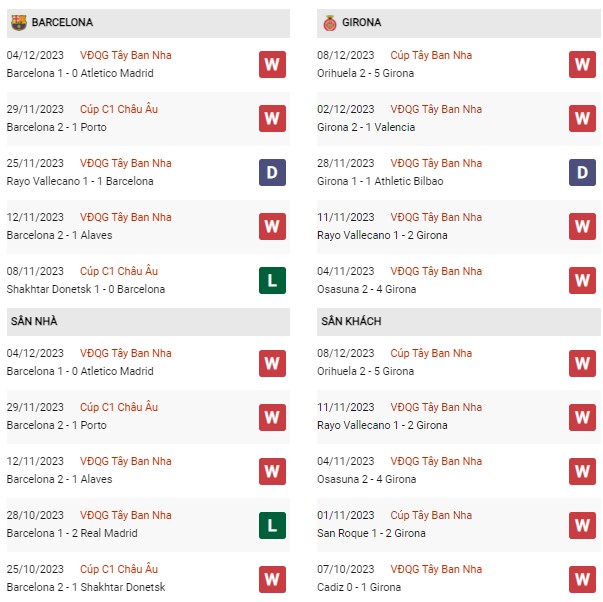Click the Girona 2 - 1 Valencia match result

click(x=366, y=127)
